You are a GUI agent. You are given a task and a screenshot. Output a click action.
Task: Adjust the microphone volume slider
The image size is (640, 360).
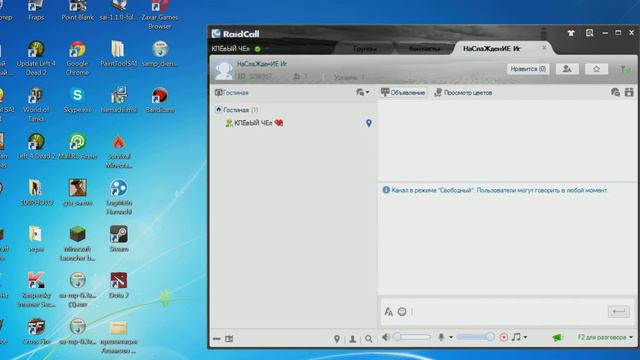[x=476, y=337]
